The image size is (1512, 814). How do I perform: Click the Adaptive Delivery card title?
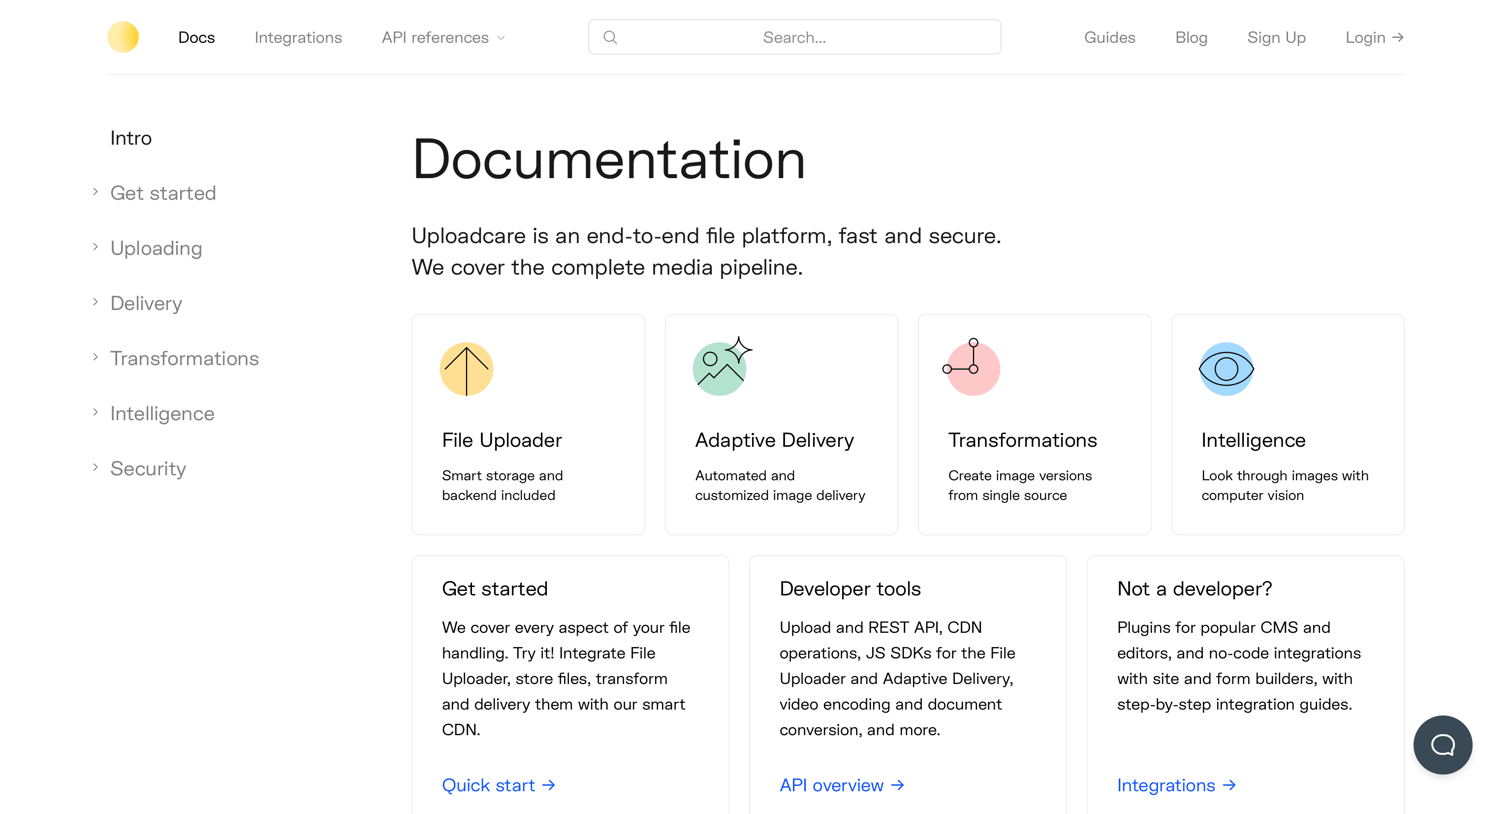point(774,440)
